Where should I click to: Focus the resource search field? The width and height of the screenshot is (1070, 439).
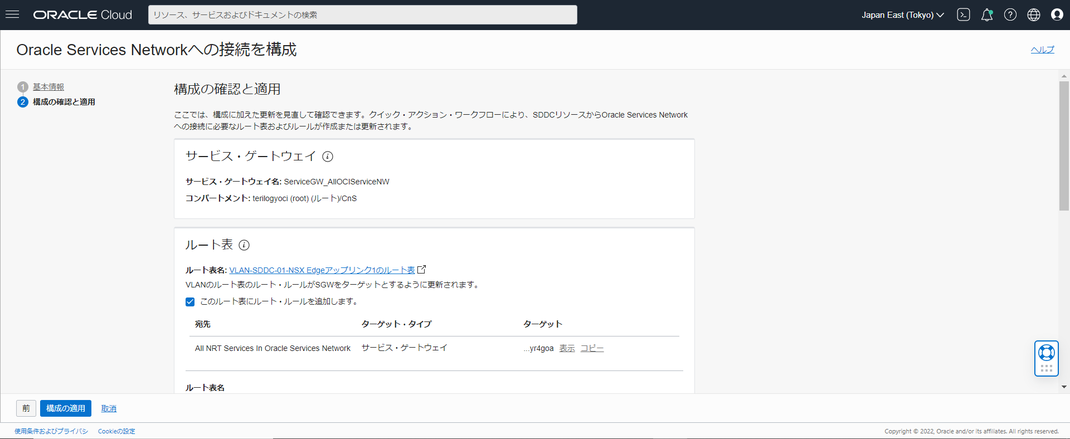click(362, 14)
